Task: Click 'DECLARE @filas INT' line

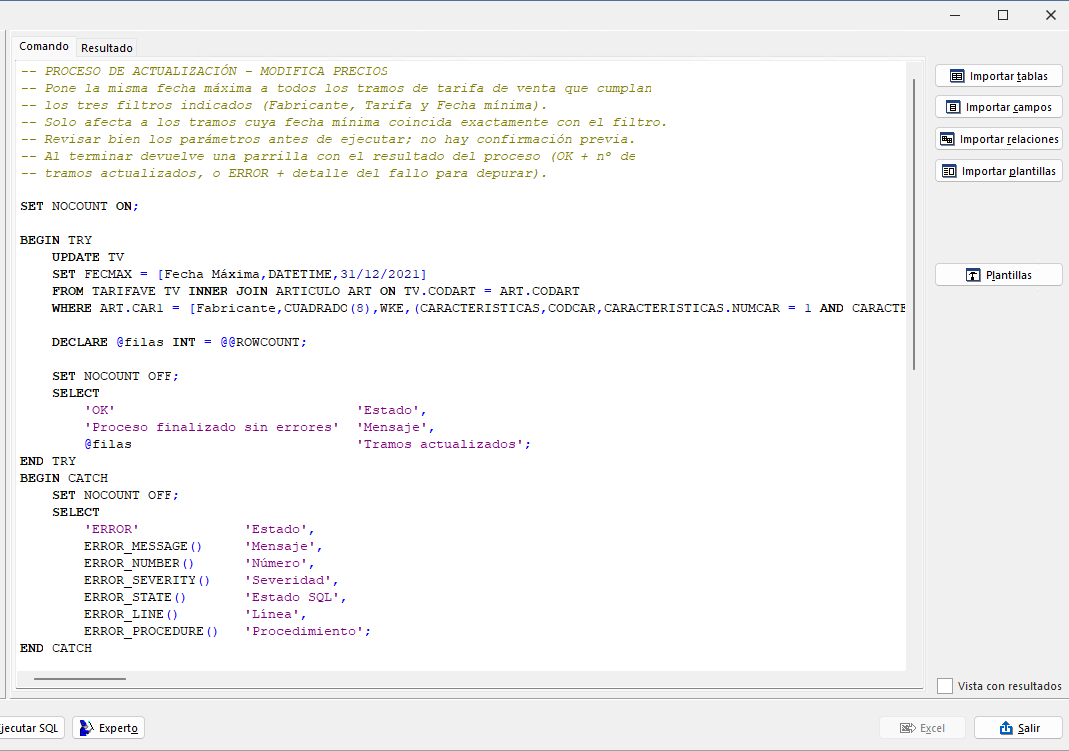Action: (179, 343)
